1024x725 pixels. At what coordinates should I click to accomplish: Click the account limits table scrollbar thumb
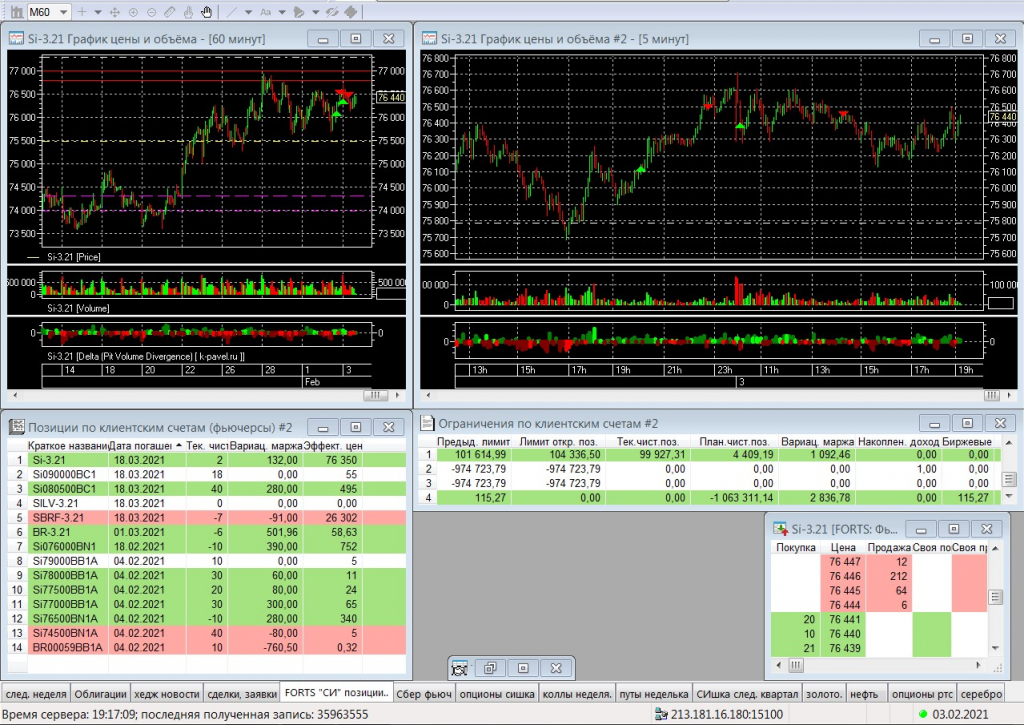pos(1008,479)
